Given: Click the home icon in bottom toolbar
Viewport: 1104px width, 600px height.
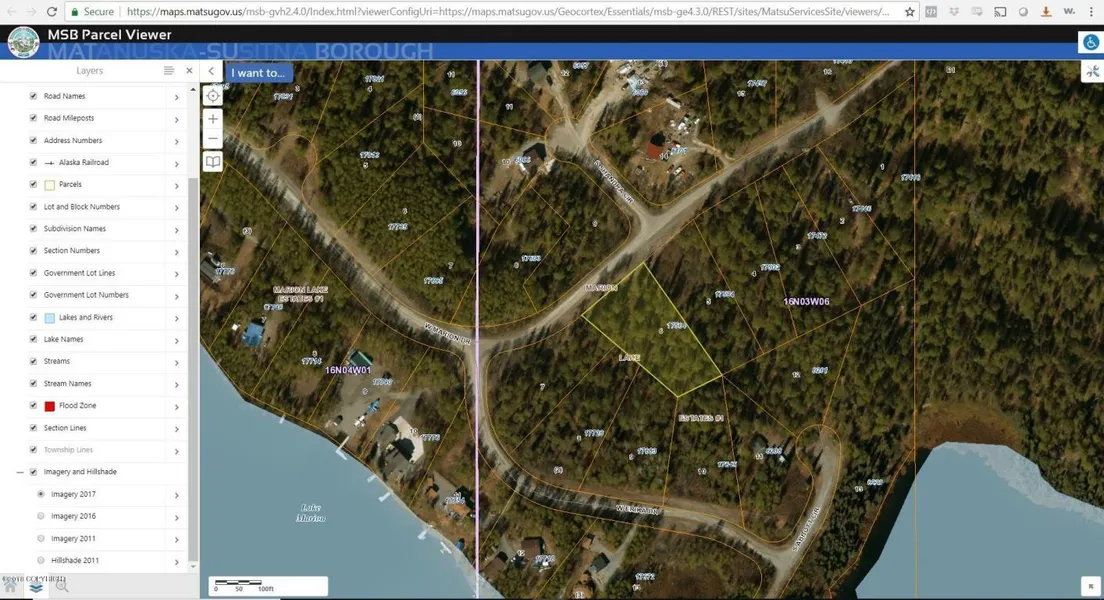Looking at the screenshot, I should [11, 587].
